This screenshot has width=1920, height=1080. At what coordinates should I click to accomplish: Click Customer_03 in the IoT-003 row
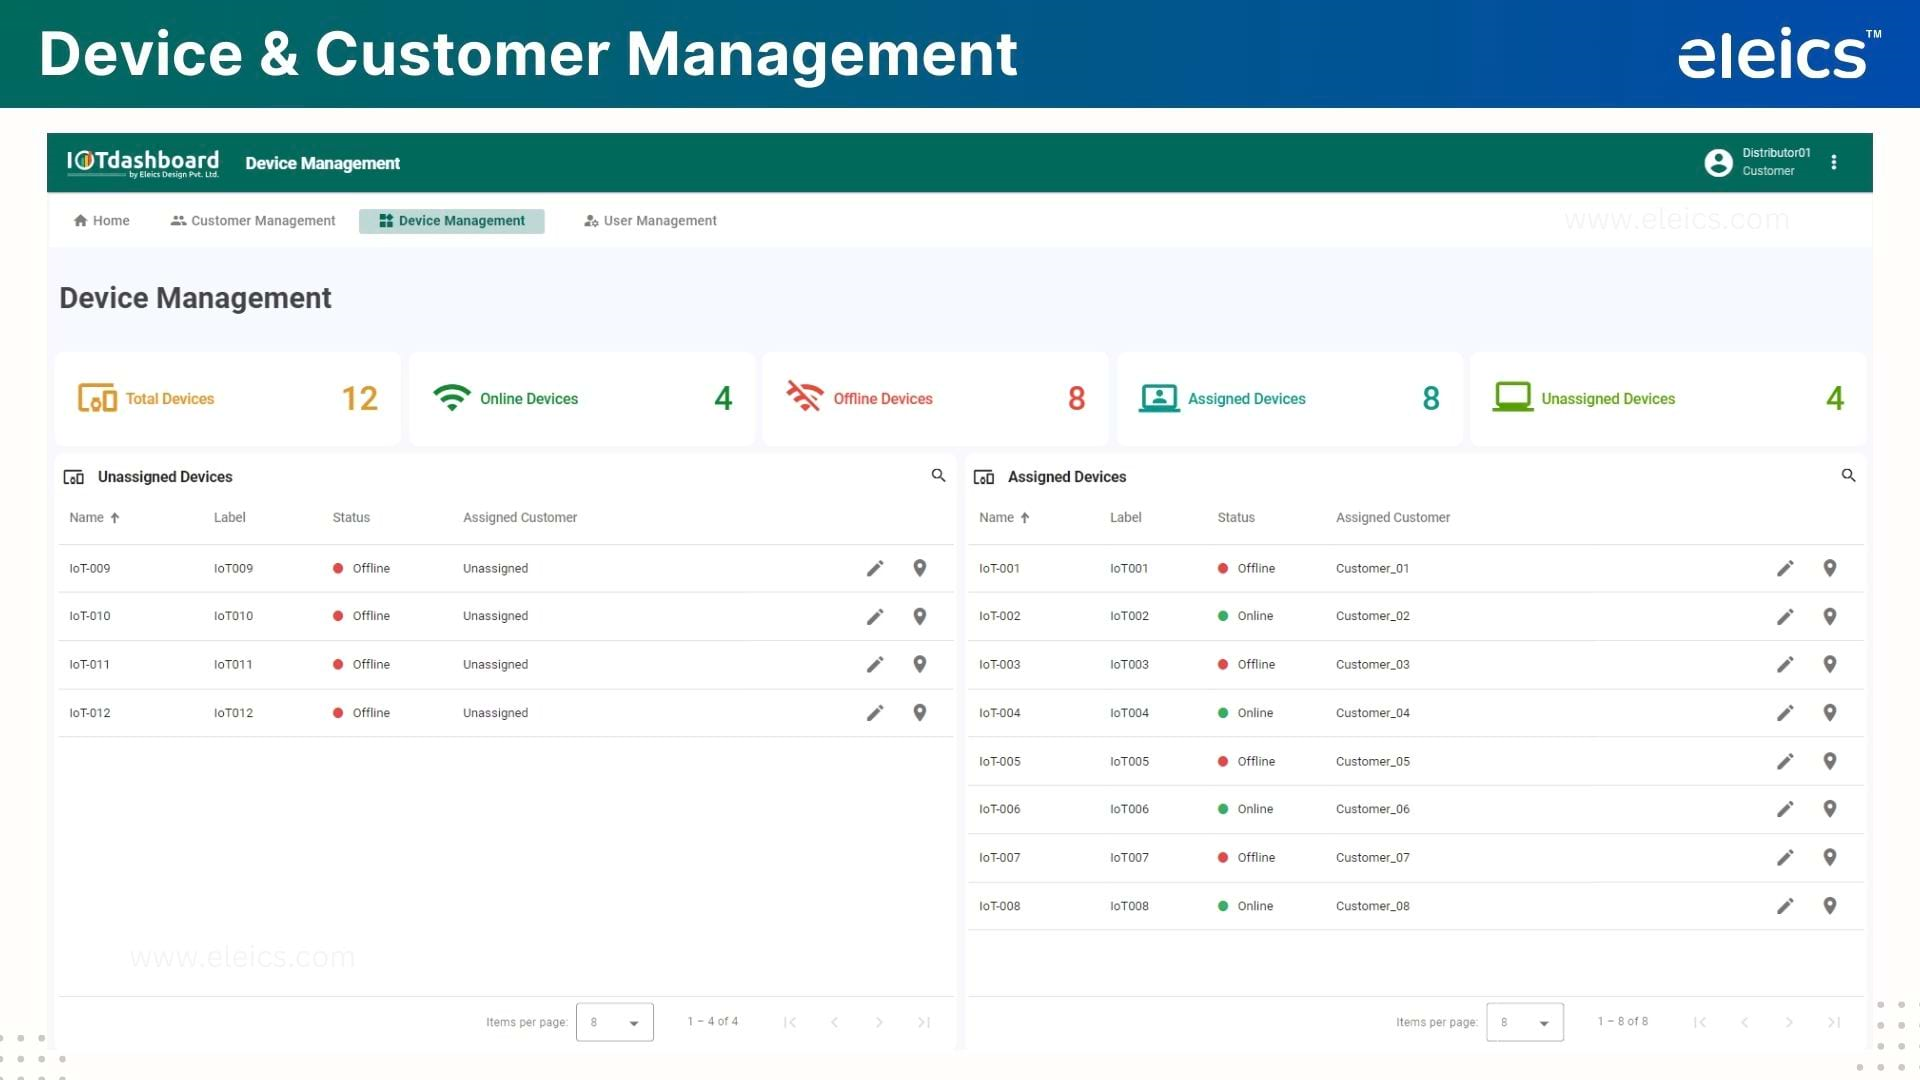pos(1372,664)
